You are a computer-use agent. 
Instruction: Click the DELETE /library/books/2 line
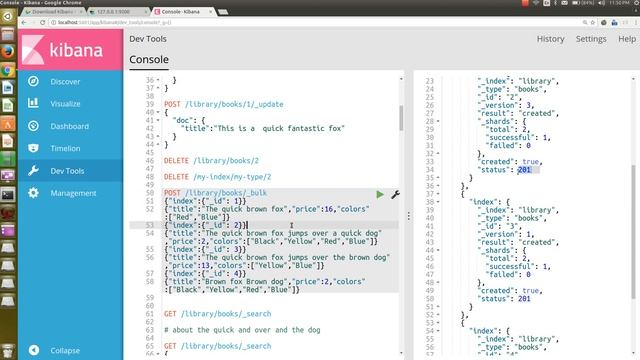coord(211,160)
